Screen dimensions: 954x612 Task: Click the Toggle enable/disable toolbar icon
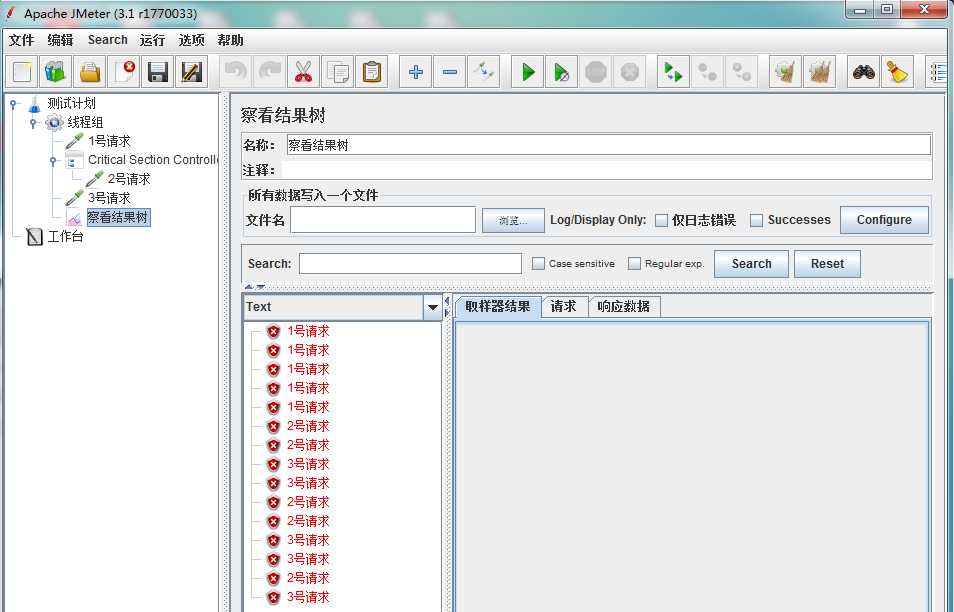pyautogui.click(x=484, y=72)
